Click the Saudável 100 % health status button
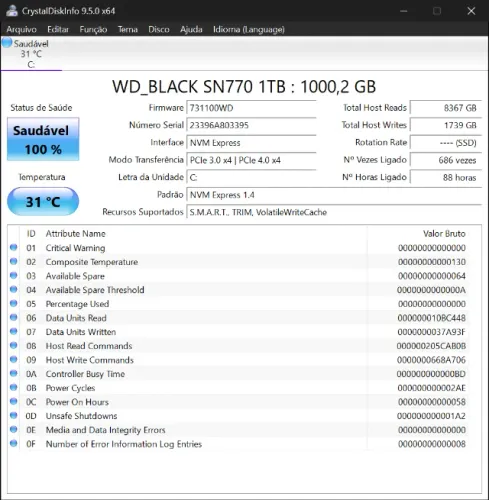 tap(43, 139)
